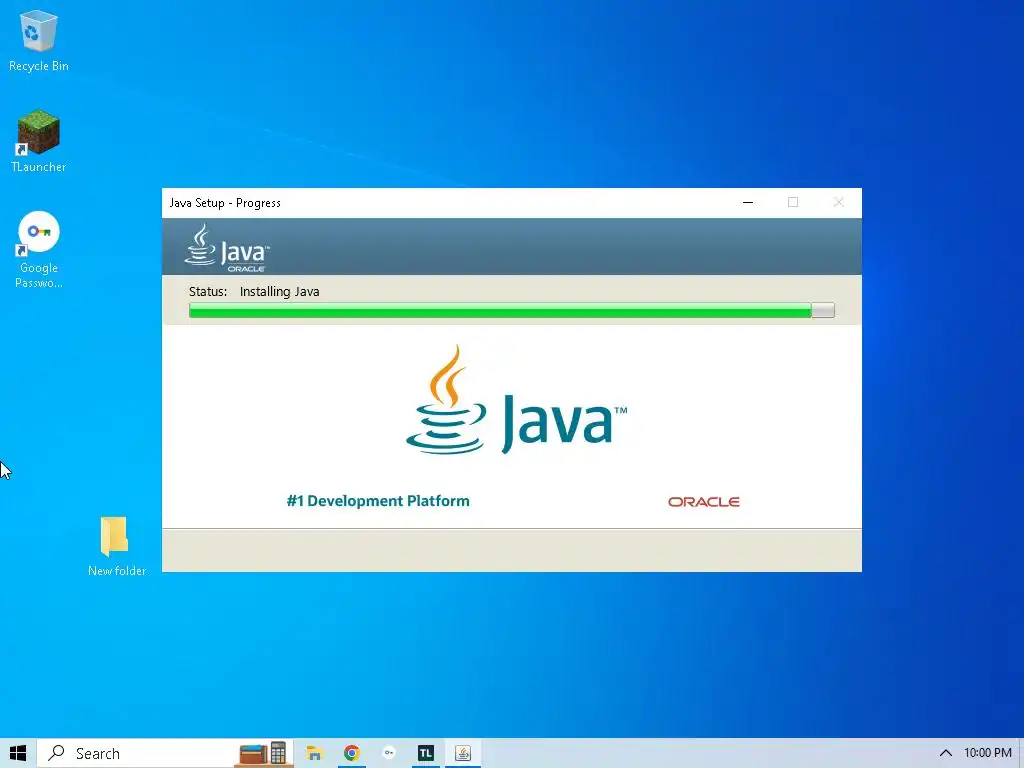This screenshot has height=768, width=1024.
Task: Minimize the Java Setup window
Action: (748, 202)
